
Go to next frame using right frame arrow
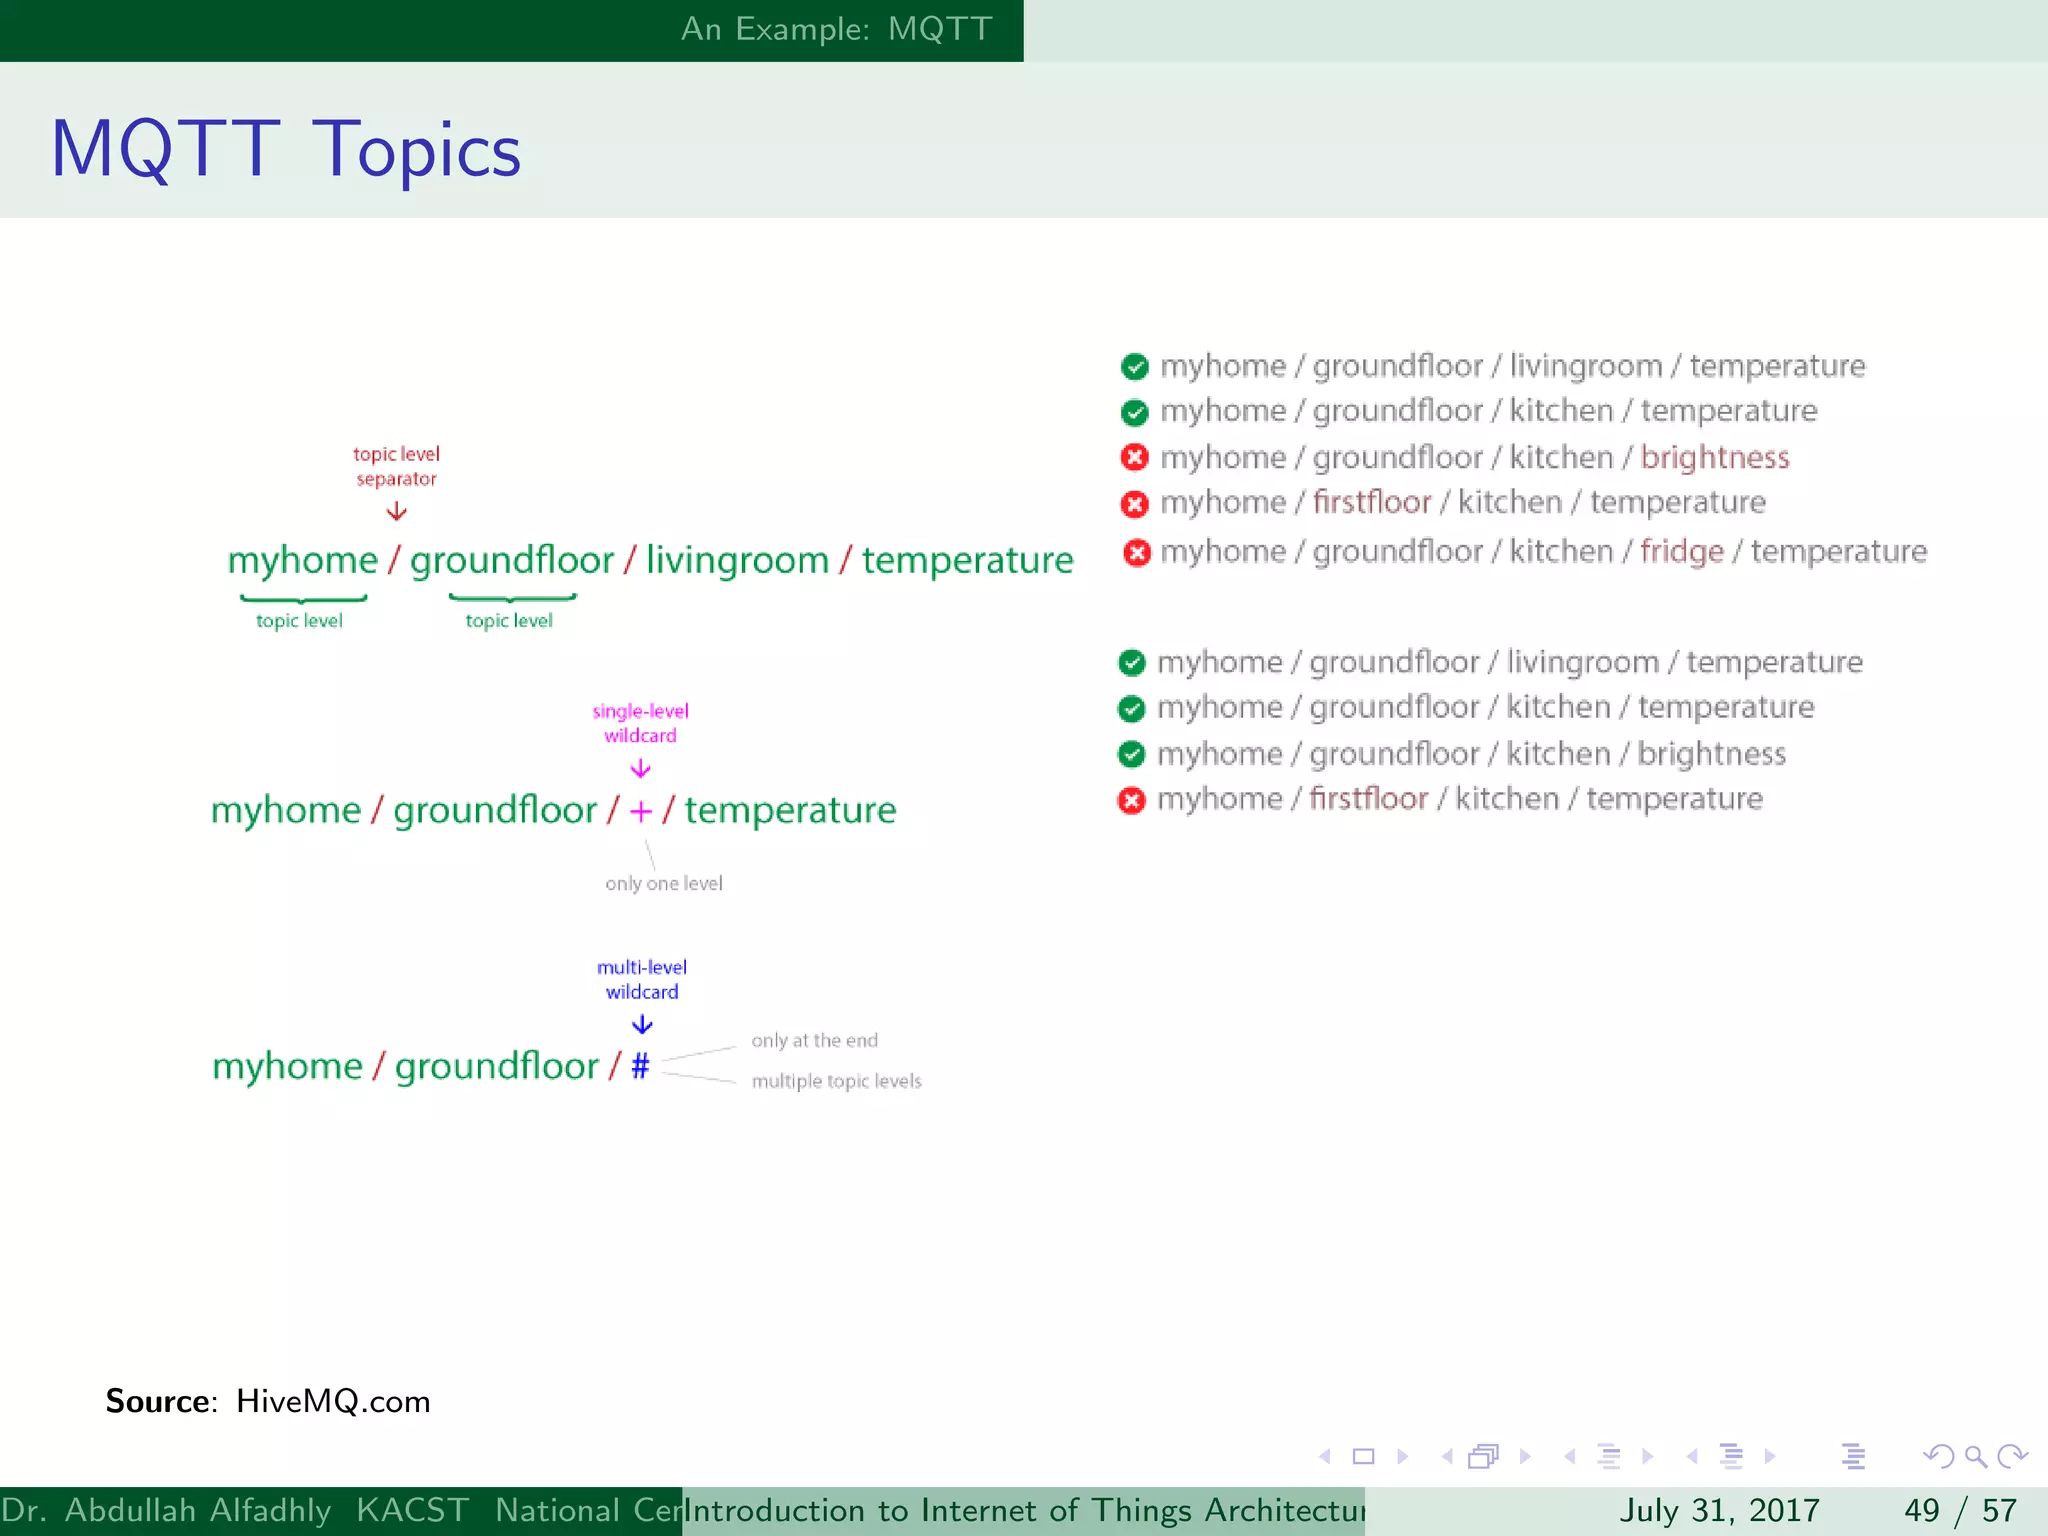(x=1525, y=1456)
